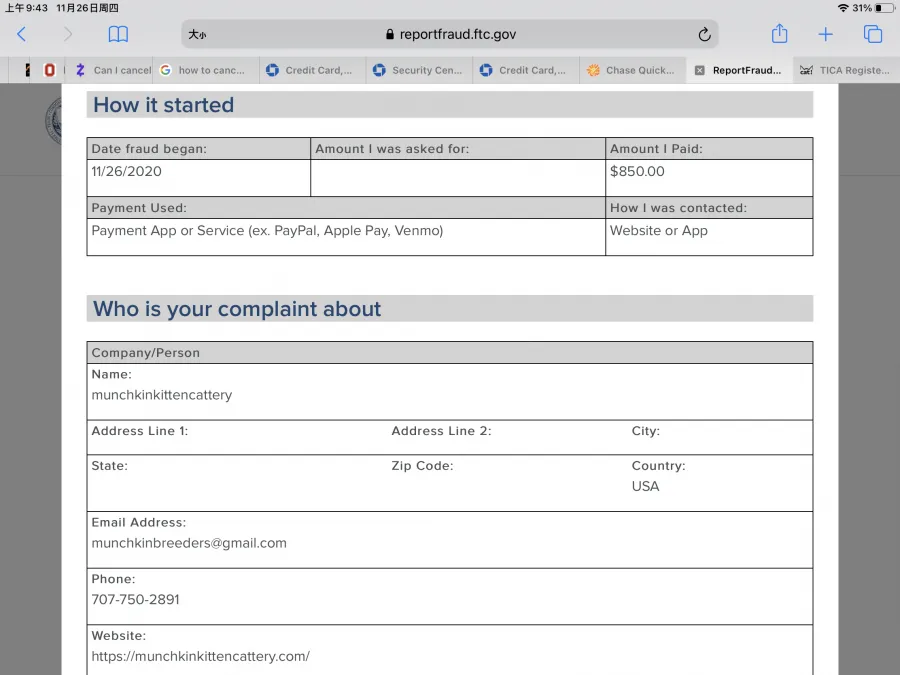
Task: Tap the Wi-Fi status icon
Action: coord(843,7)
